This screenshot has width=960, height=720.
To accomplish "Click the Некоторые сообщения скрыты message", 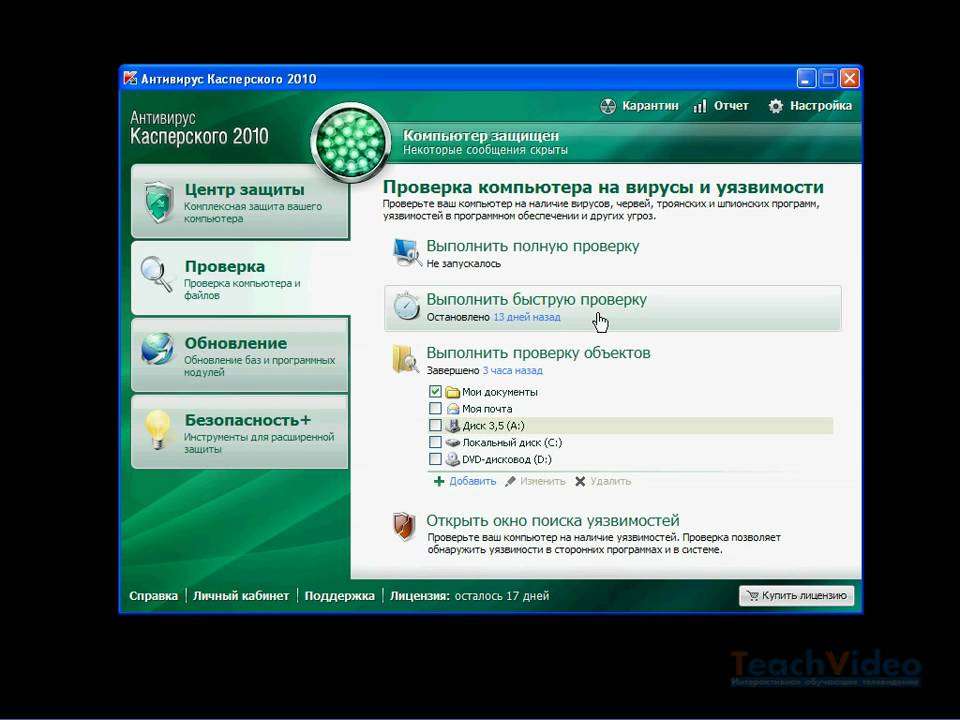I will pyautogui.click(x=485, y=150).
